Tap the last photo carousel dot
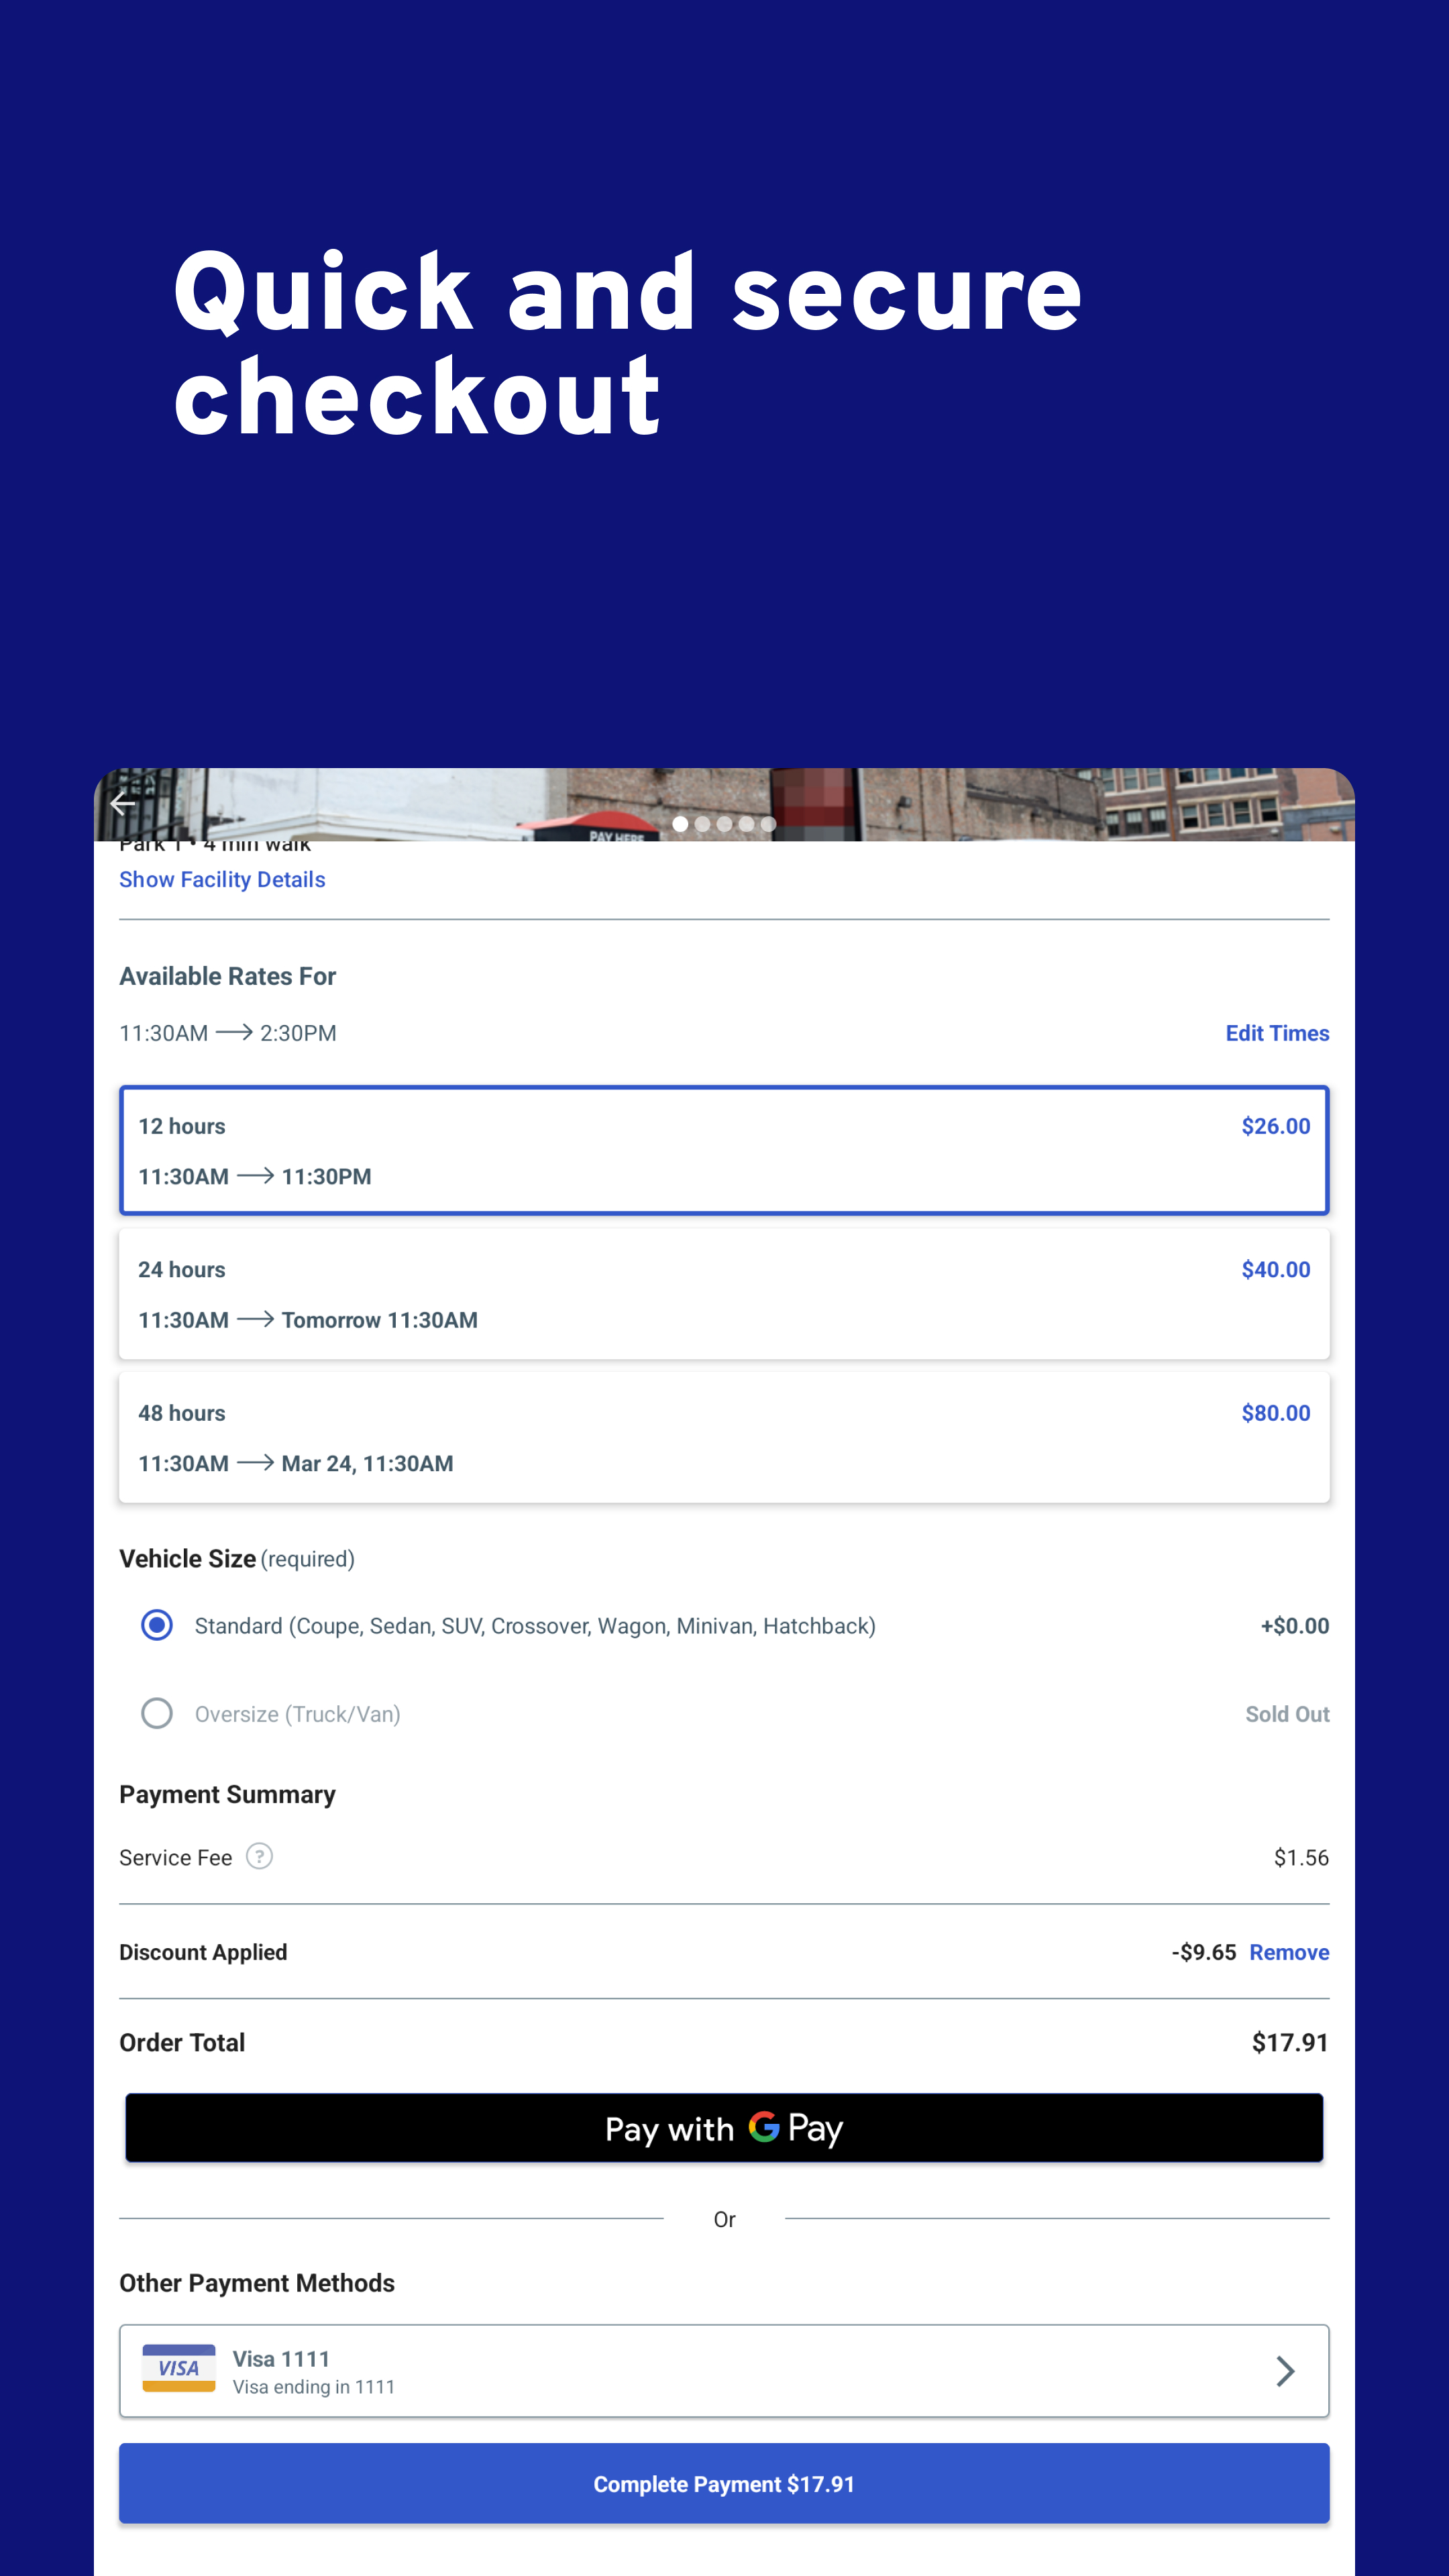The width and height of the screenshot is (1449, 2576). (768, 824)
